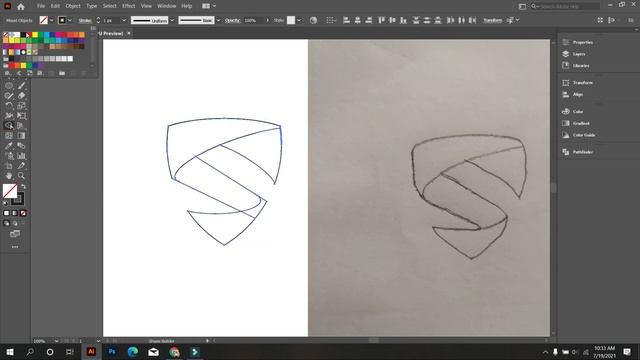Screen dimensions: 640x360
Task: Select the Shape Builder tool
Action: [9, 126]
